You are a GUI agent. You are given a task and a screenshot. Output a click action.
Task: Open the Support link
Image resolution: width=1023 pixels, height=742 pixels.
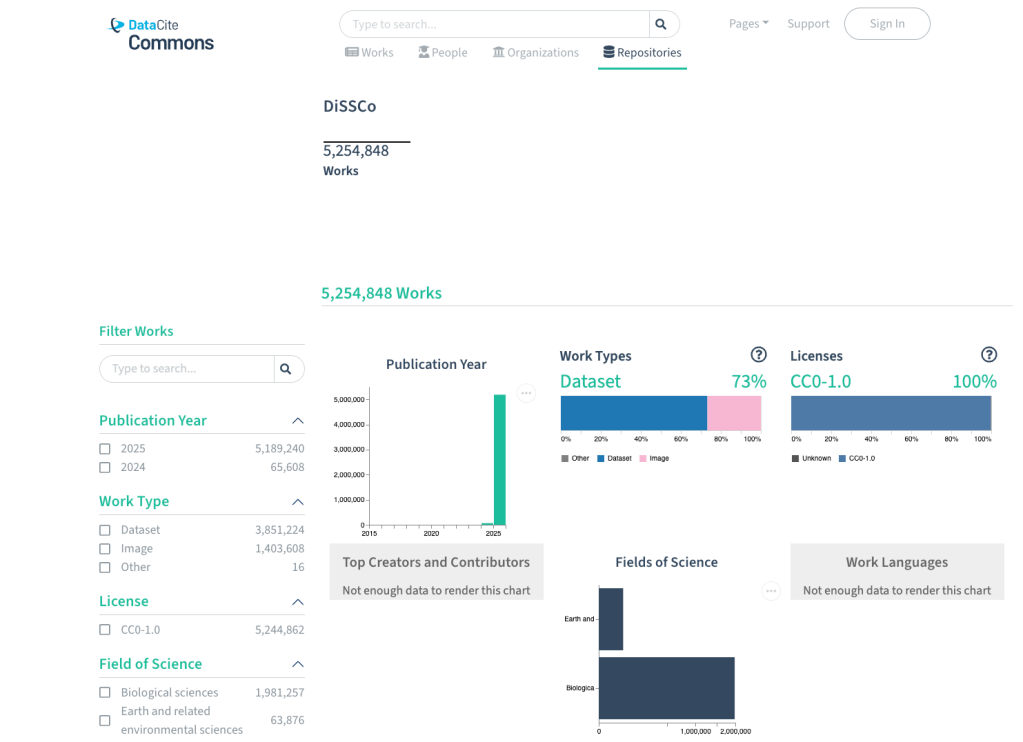click(808, 24)
